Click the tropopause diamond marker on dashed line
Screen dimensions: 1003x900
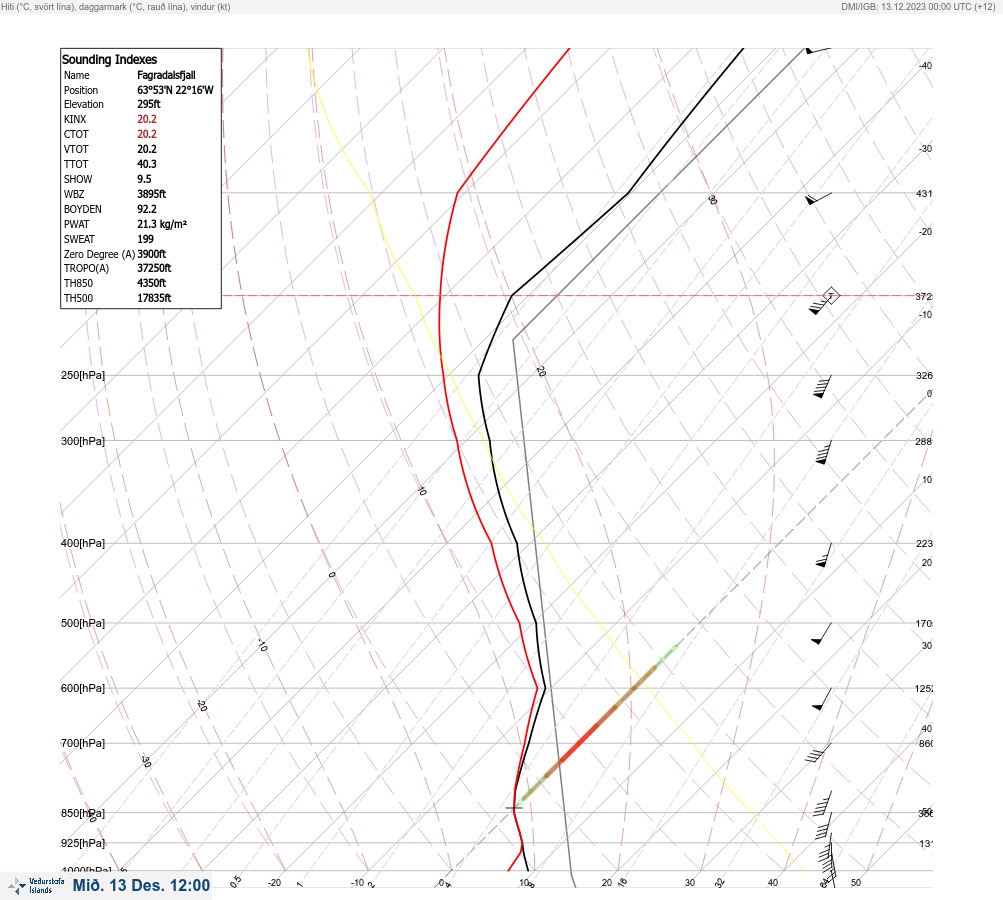tap(830, 296)
